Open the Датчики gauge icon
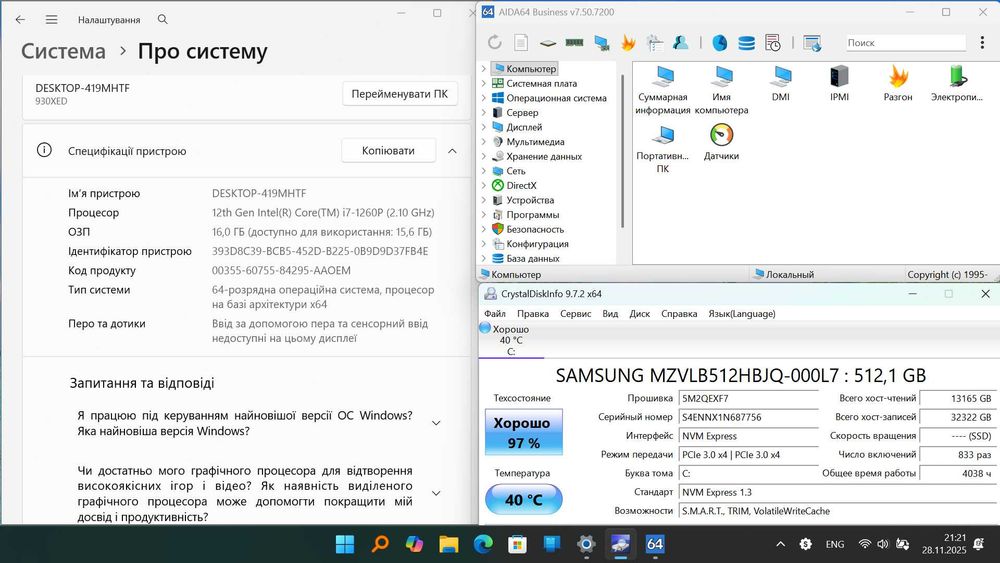The image size is (1000, 563). point(721,142)
